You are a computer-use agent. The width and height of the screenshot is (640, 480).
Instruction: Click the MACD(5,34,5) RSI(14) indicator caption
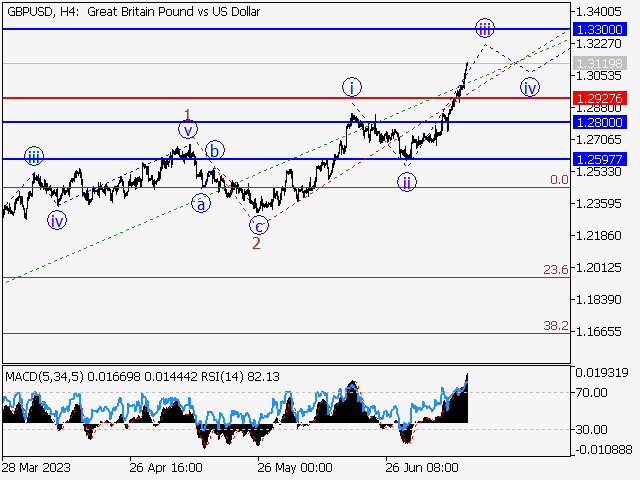click(x=142, y=376)
